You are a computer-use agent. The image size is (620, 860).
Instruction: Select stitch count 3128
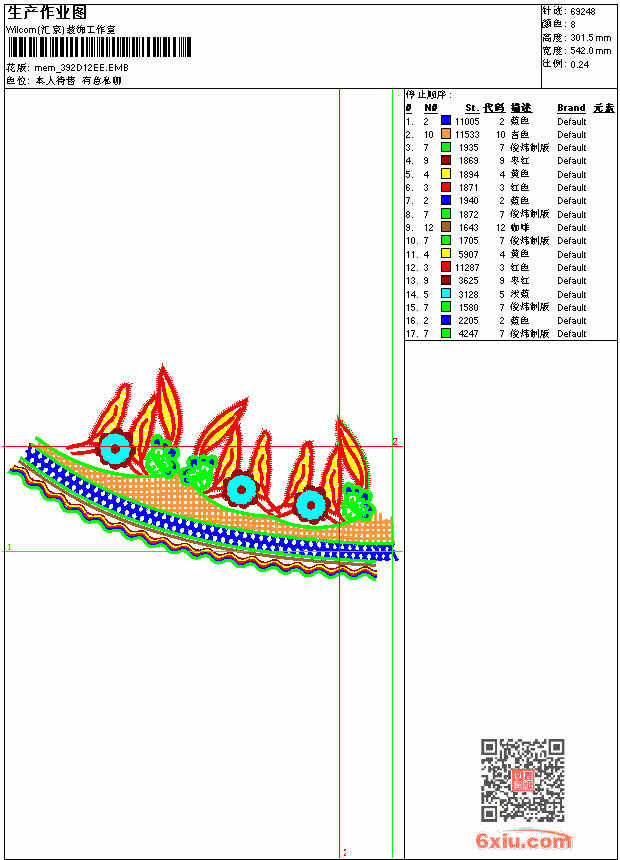[469, 295]
